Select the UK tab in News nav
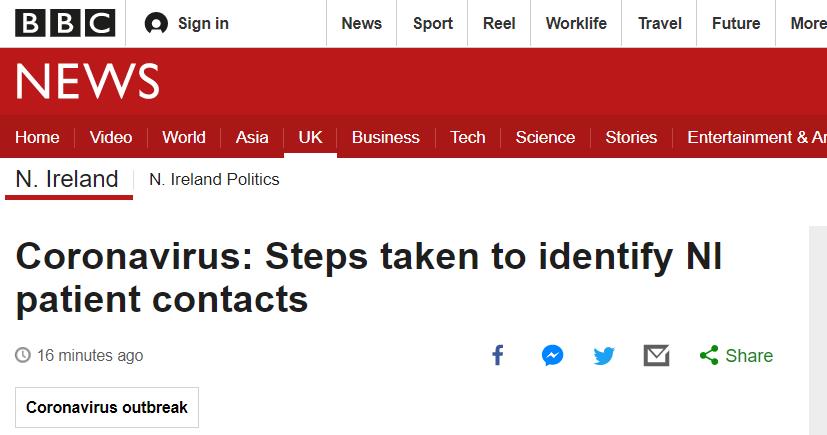 pyautogui.click(x=310, y=137)
